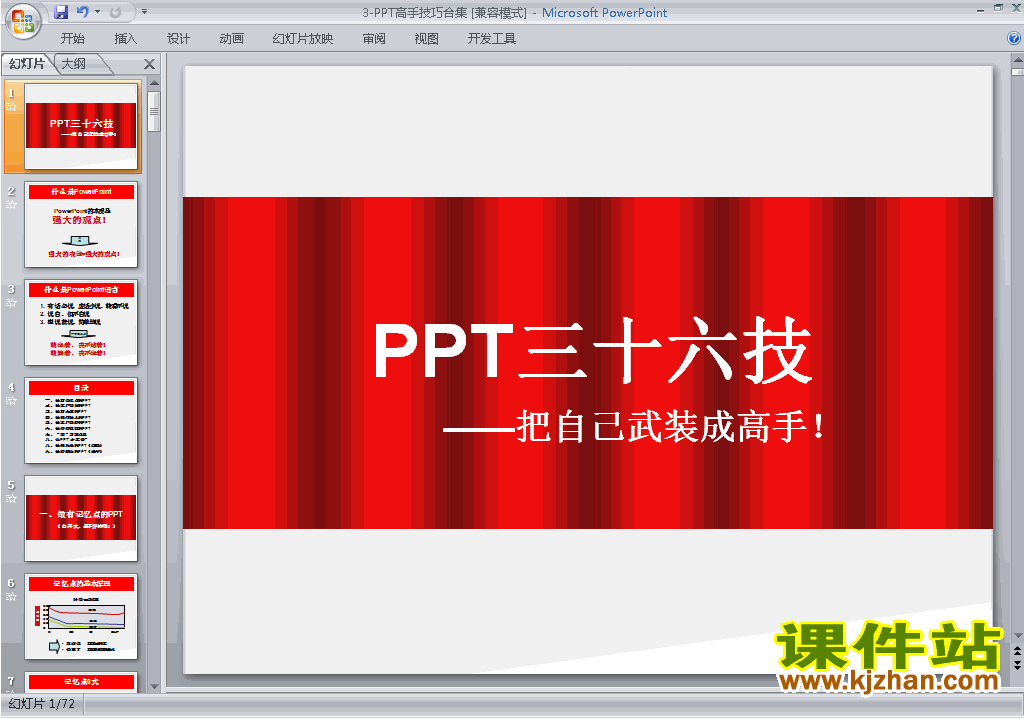Click status bar slide counter 幻灯片 1/72
The image size is (1024, 718).
point(42,704)
